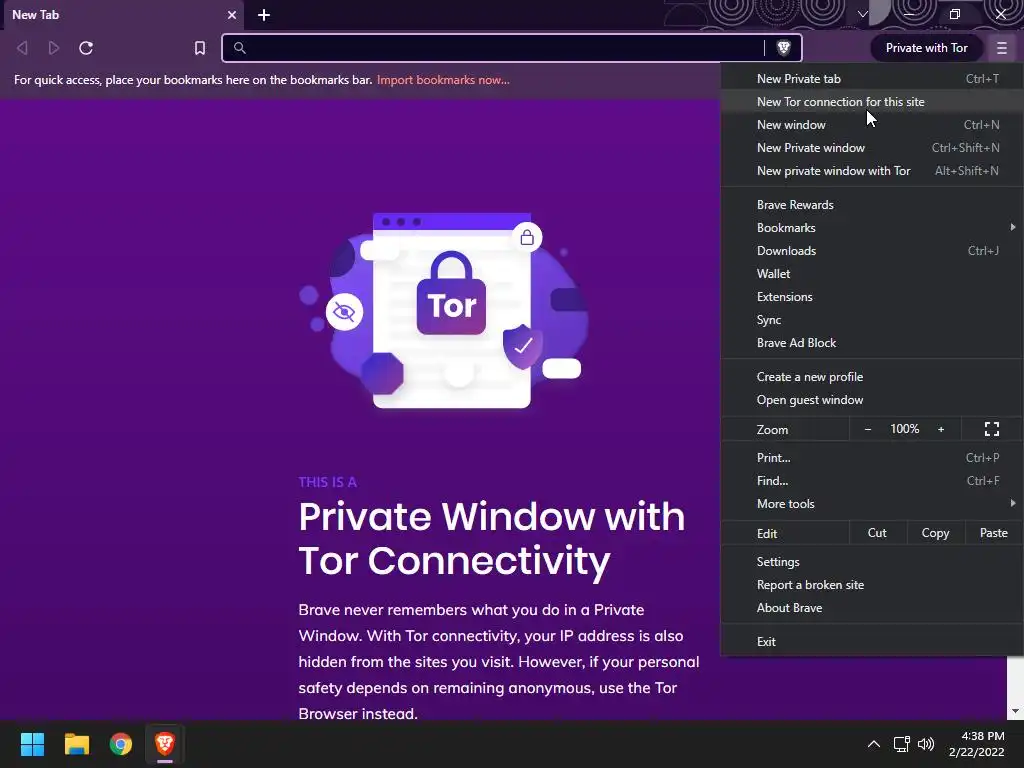The height and width of the screenshot is (768, 1024).
Task: Open Windows Start menu
Action: click(x=32, y=744)
